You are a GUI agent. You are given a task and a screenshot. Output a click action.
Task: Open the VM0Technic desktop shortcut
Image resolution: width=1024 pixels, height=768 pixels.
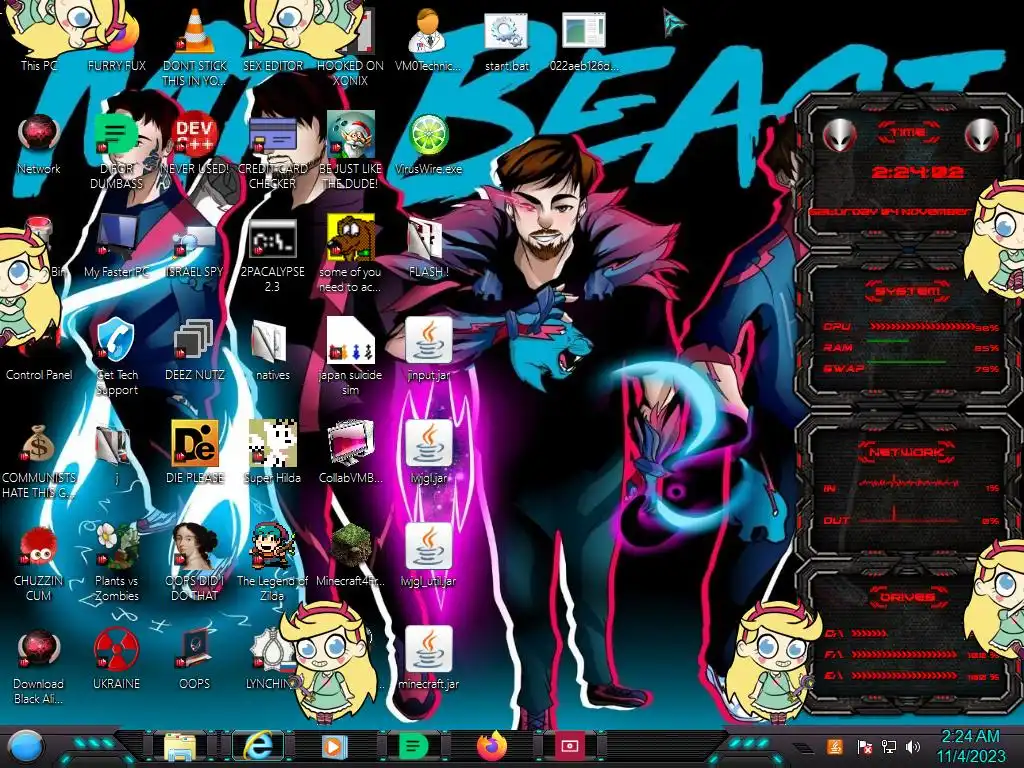point(428,31)
